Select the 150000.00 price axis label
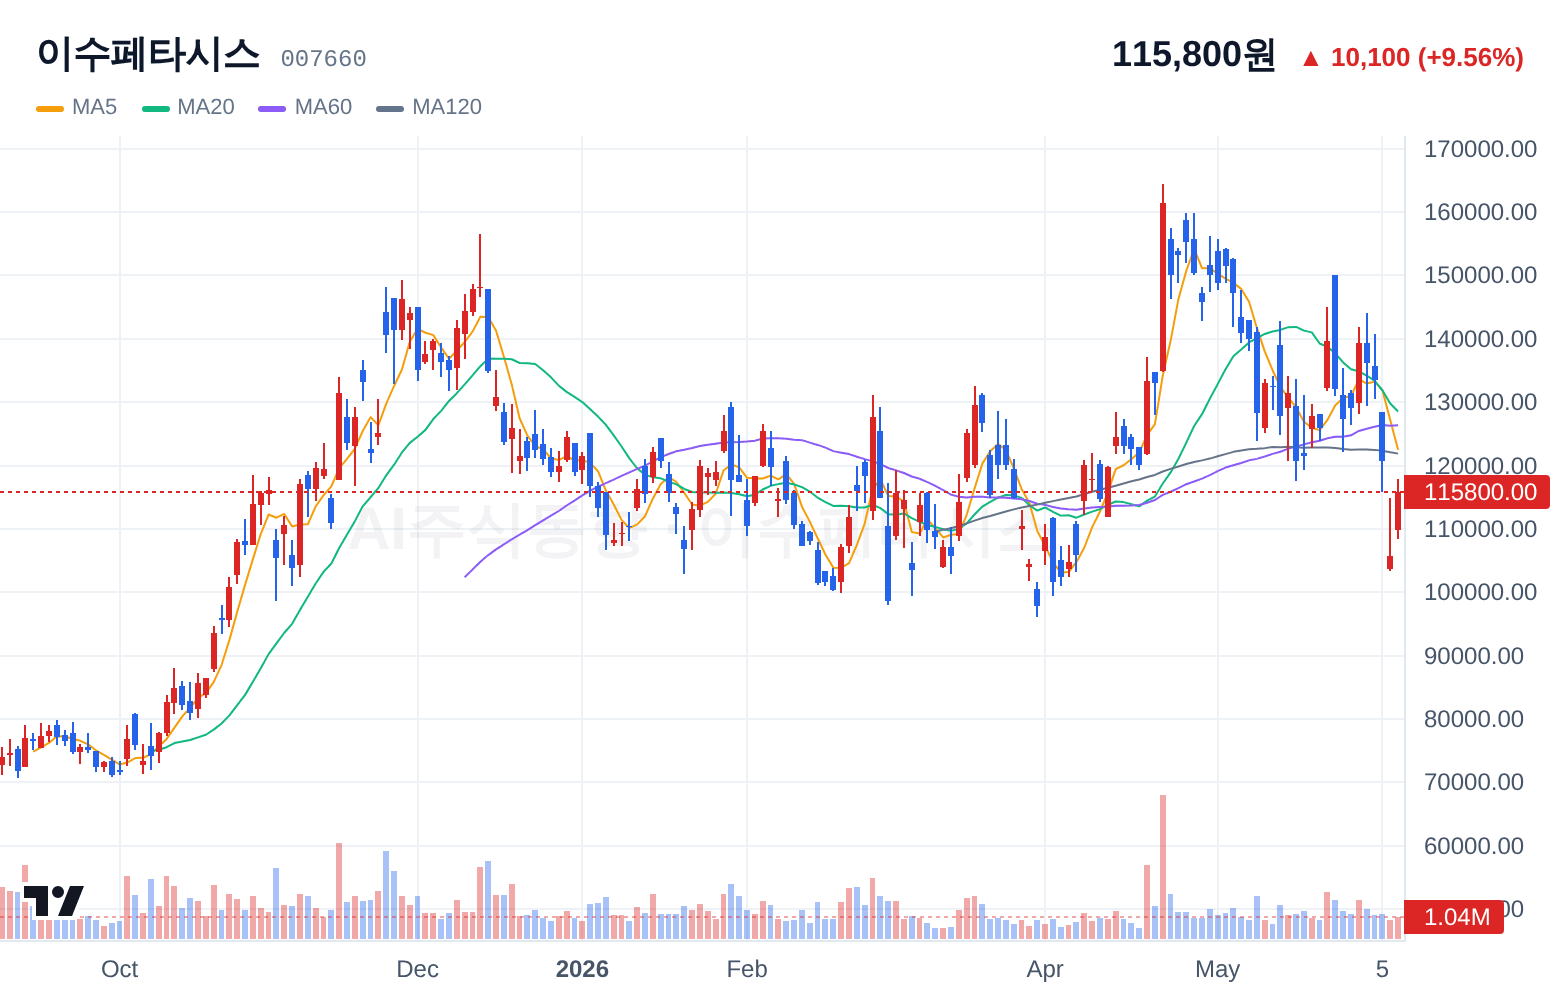Viewport: 1560px width, 996px height. [x=1480, y=275]
